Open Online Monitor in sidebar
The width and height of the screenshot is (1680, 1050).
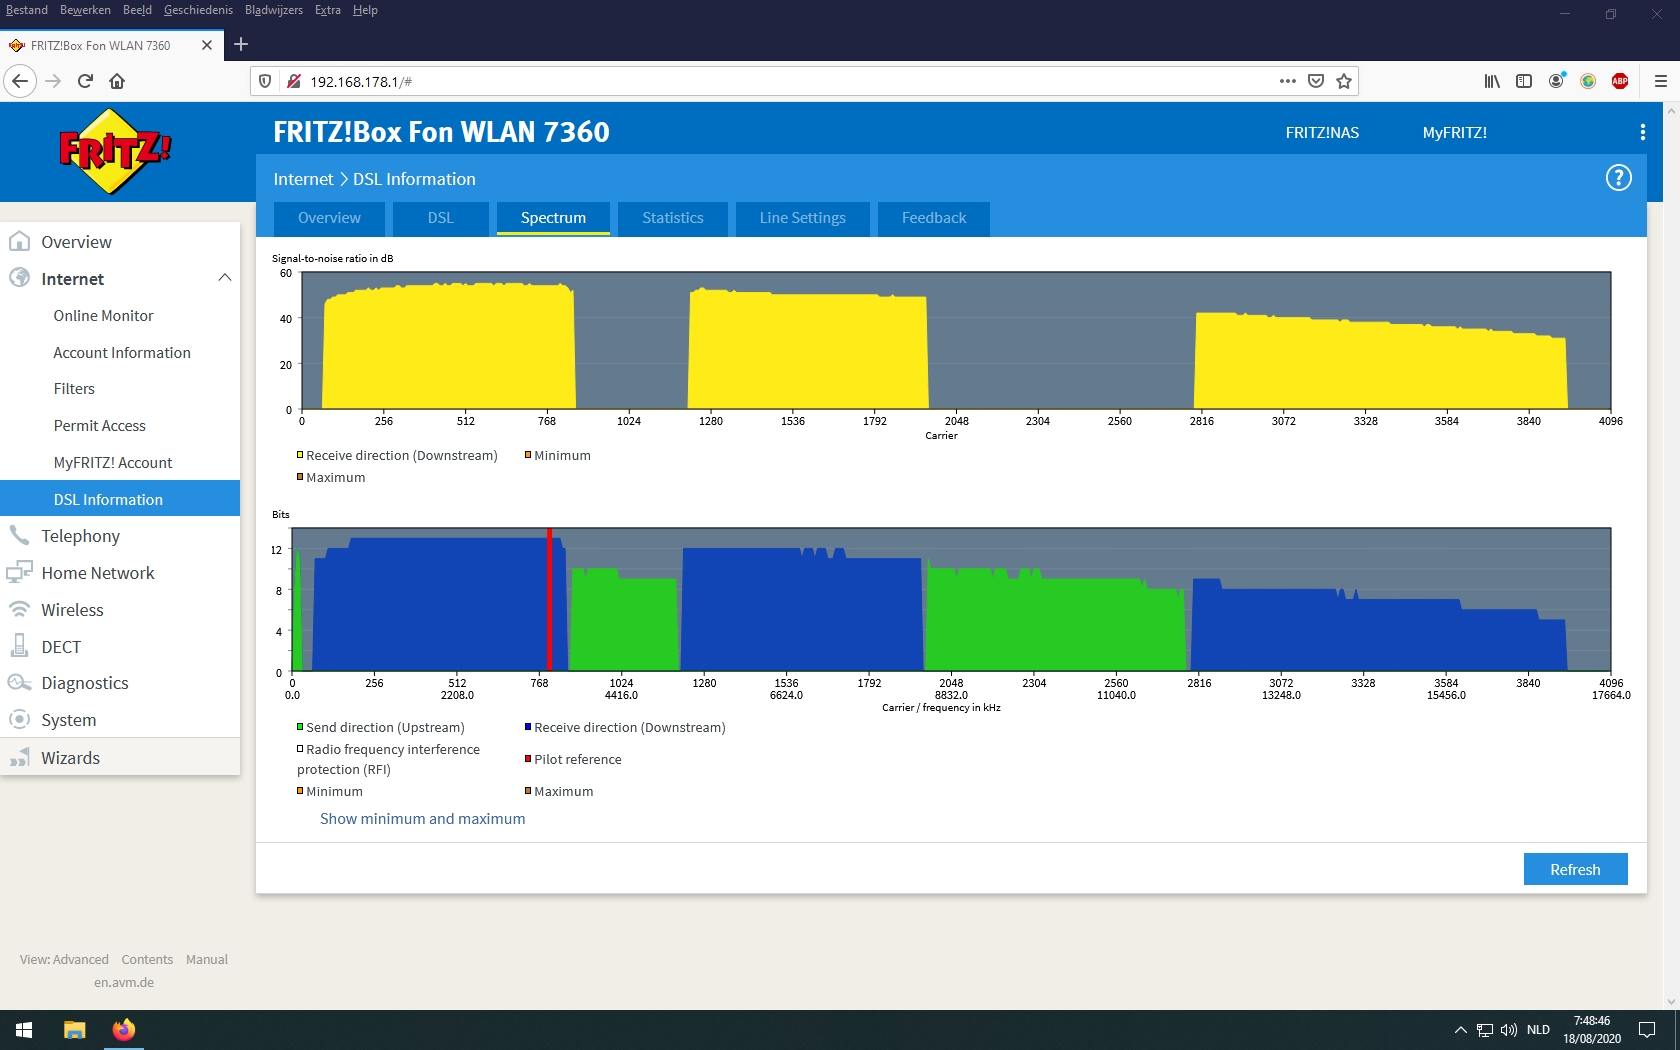[x=103, y=315]
